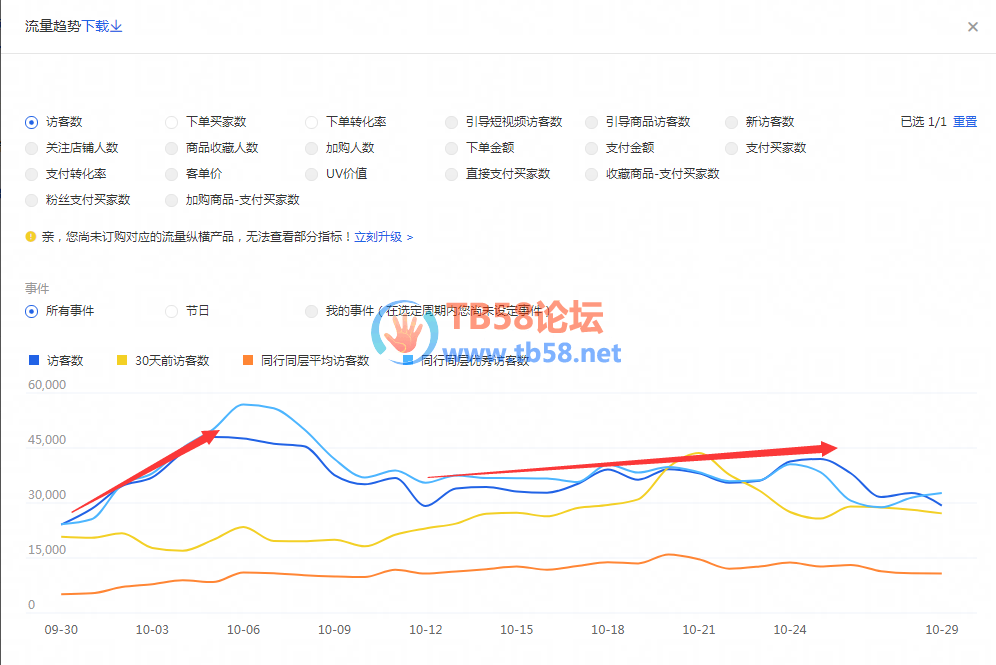This screenshot has height=665, width=996.
Task: Click the 10-06 date on chart axis
Action: point(244,630)
